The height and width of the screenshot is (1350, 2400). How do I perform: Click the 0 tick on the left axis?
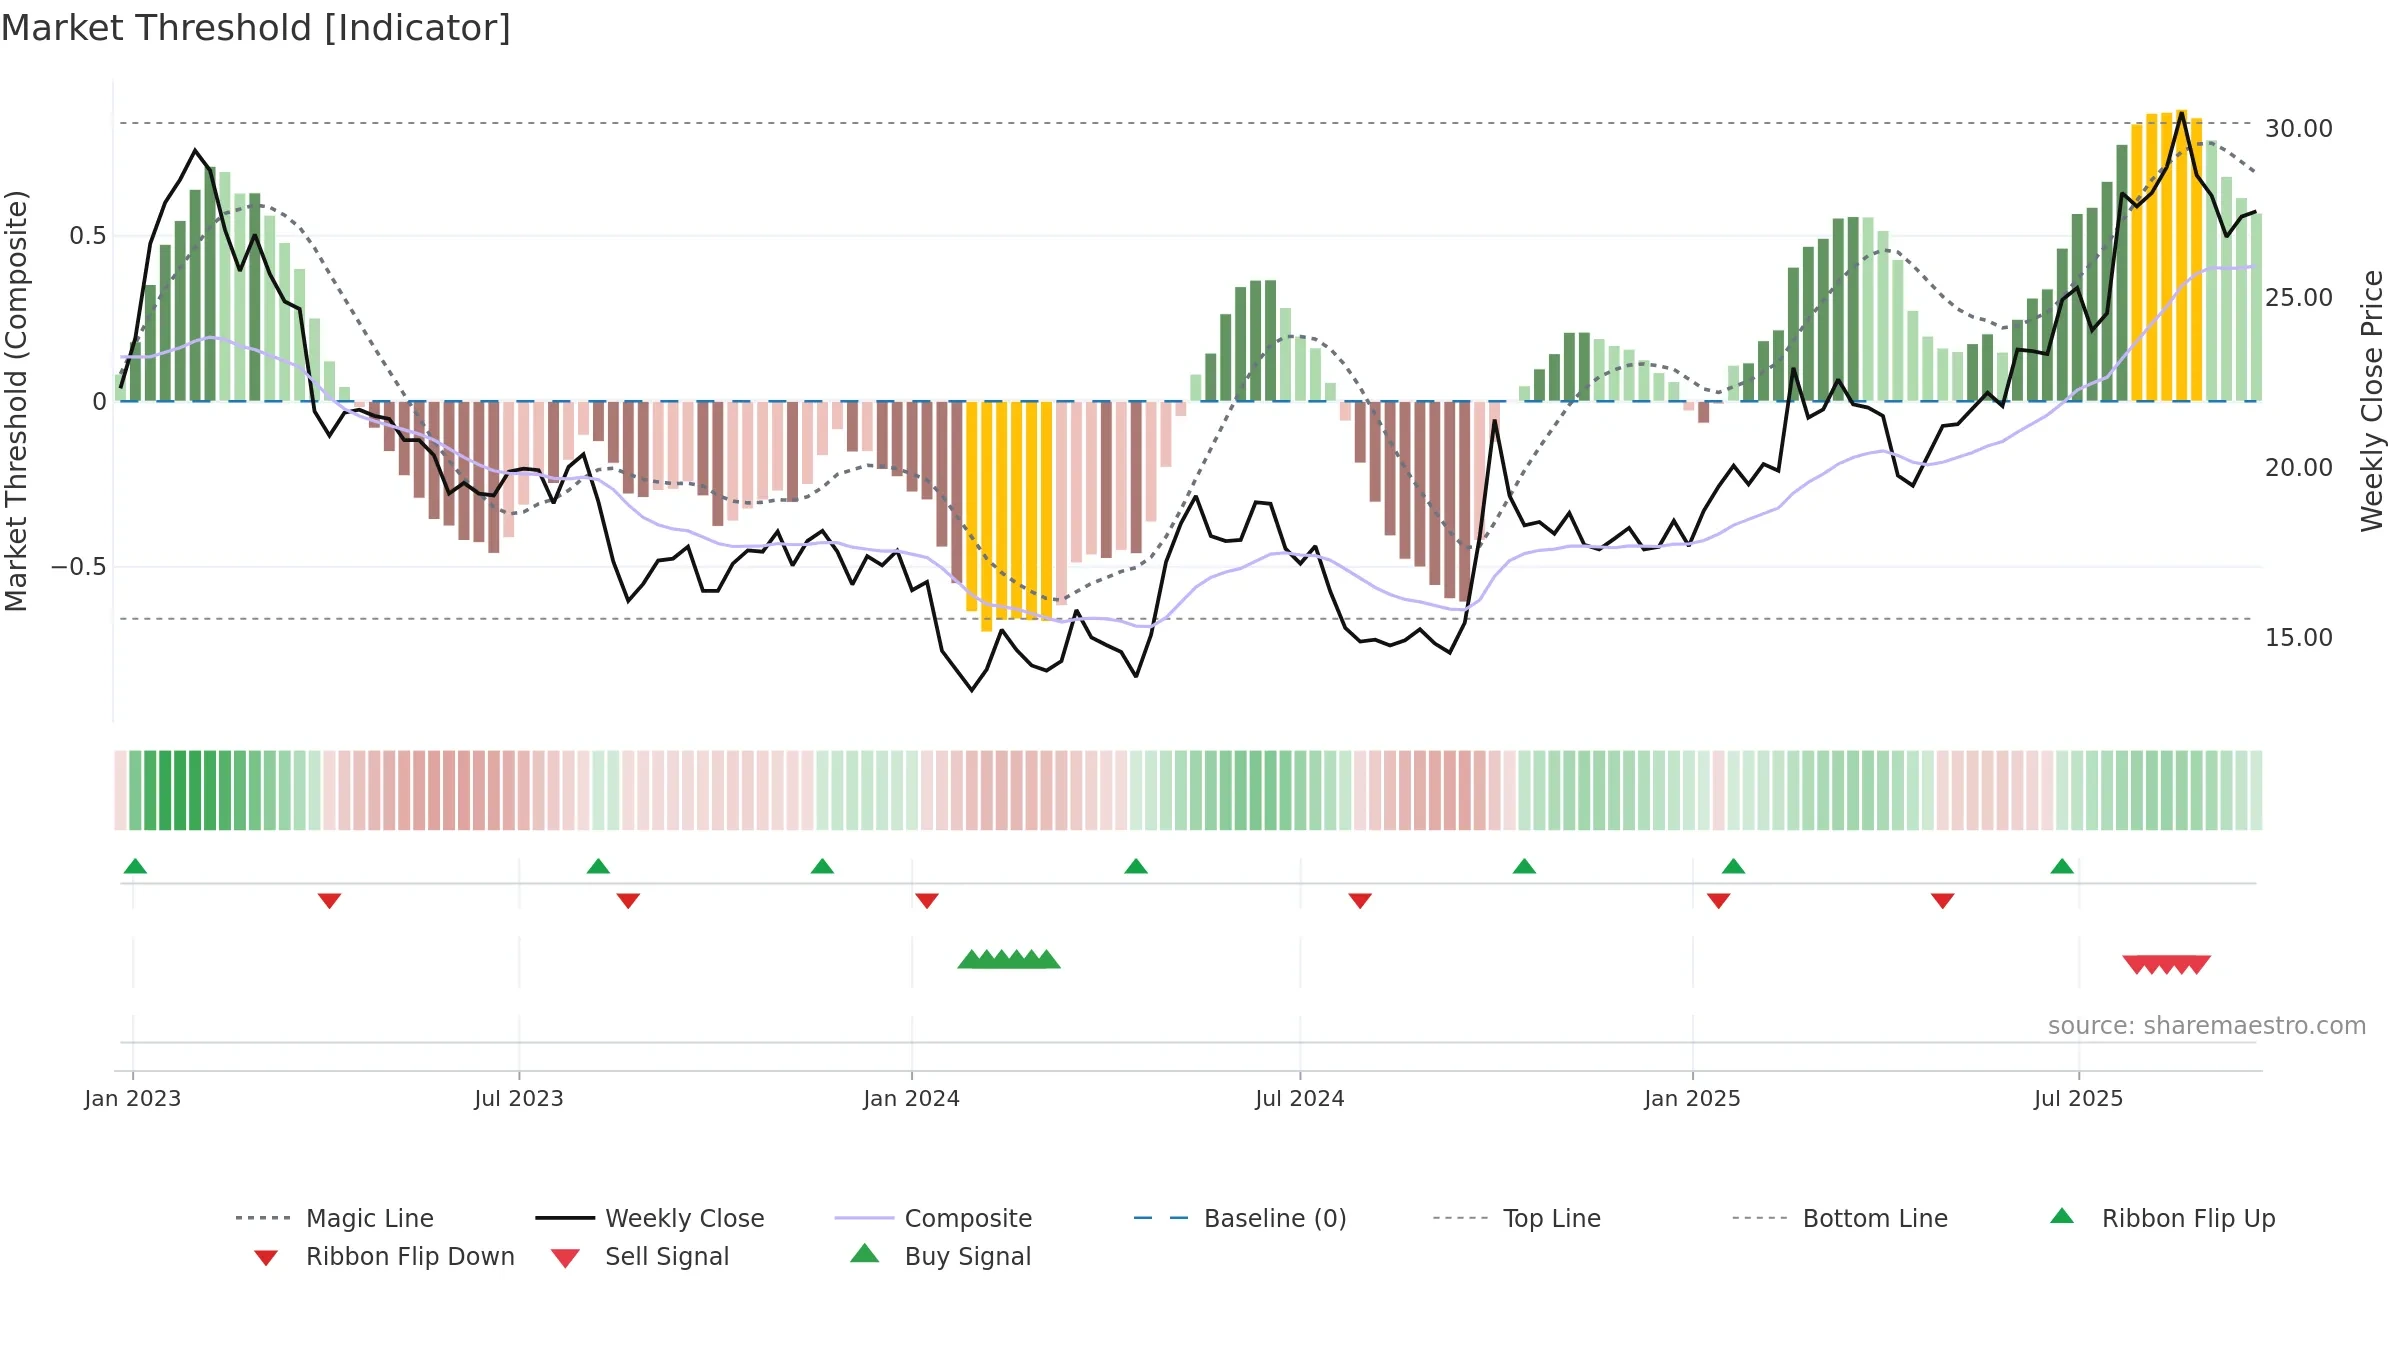[x=99, y=402]
